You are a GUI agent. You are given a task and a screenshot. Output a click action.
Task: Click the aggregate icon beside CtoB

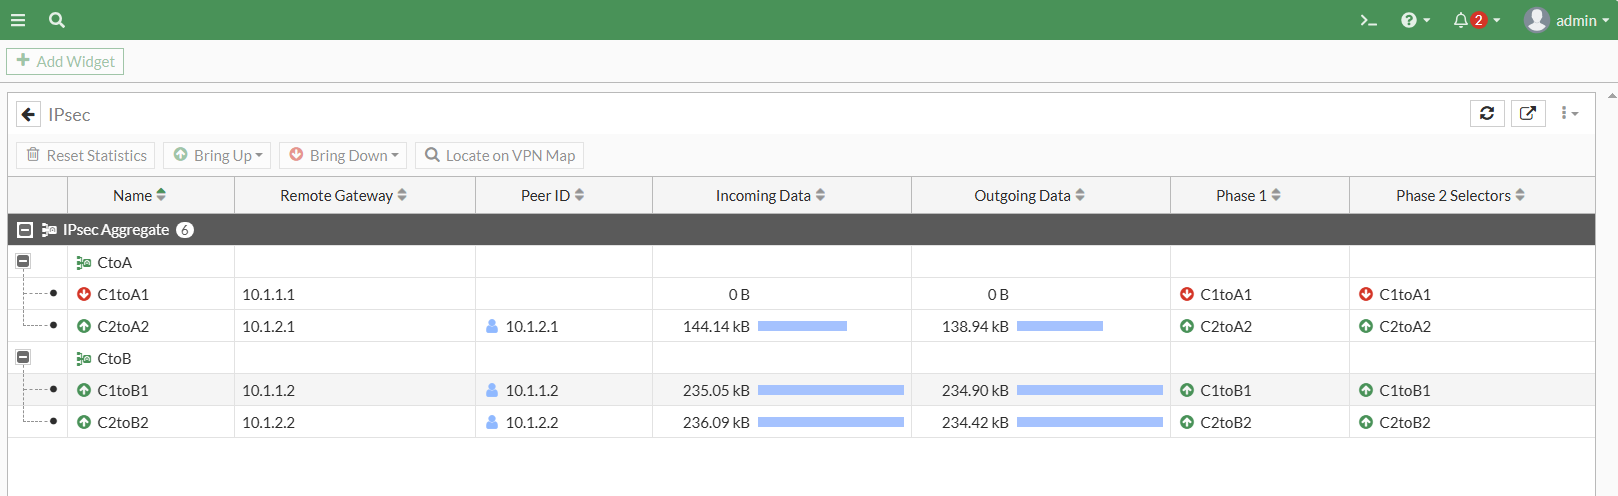(84, 358)
